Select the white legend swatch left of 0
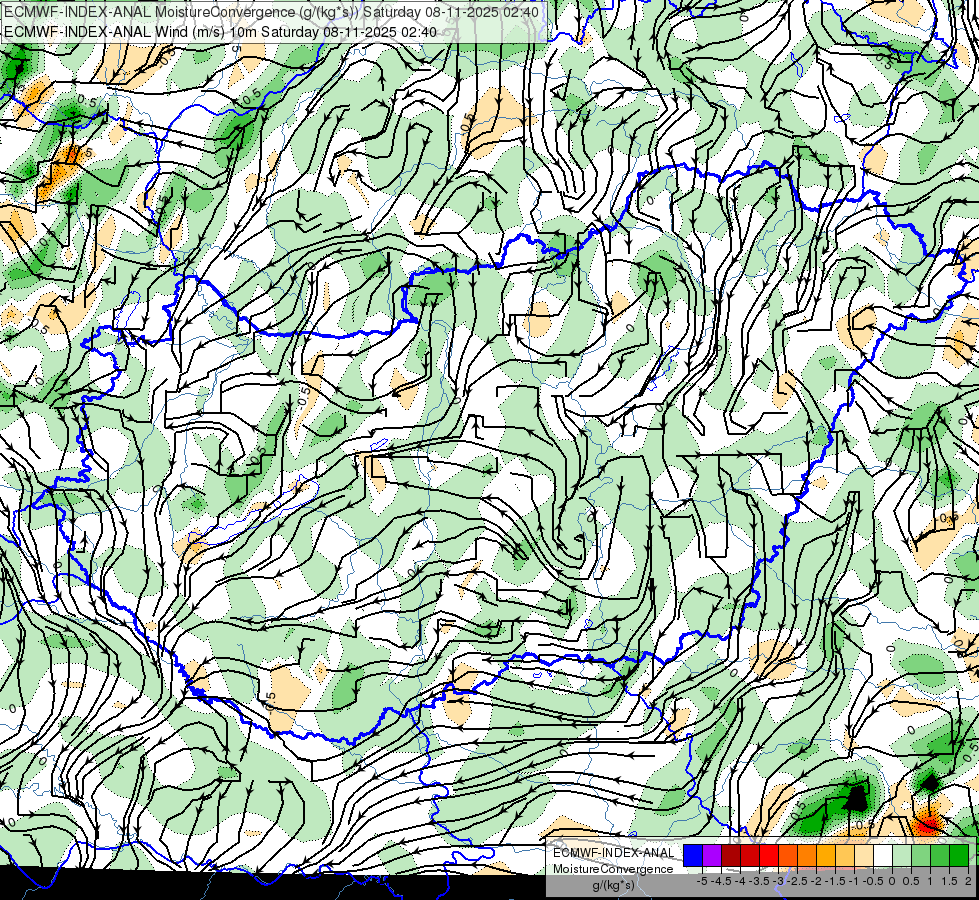This screenshot has width=979, height=900. coord(883,856)
